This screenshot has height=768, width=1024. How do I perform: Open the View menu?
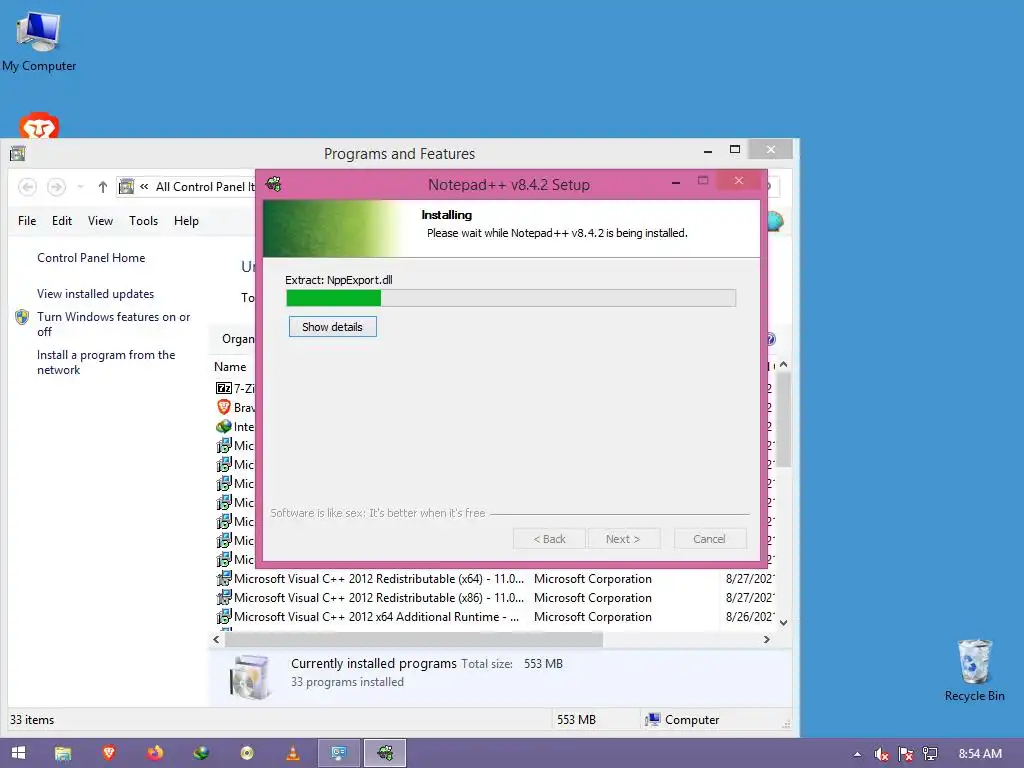pos(101,221)
